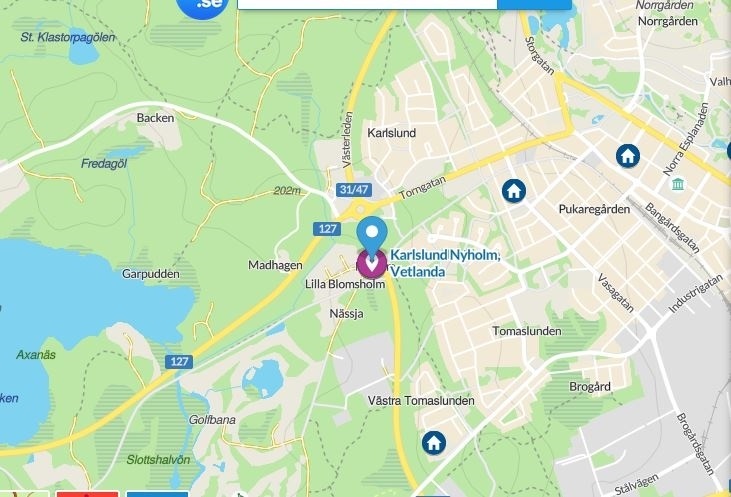The height and width of the screenshot is (497, 731).
Task: Click the blue search button beside input
Action: tap(534, 4)
